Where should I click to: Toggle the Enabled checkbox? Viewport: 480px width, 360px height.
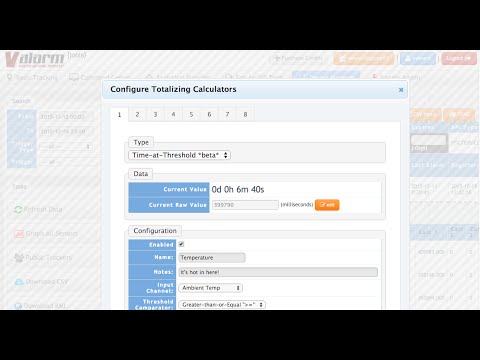[x=181, y=244]
